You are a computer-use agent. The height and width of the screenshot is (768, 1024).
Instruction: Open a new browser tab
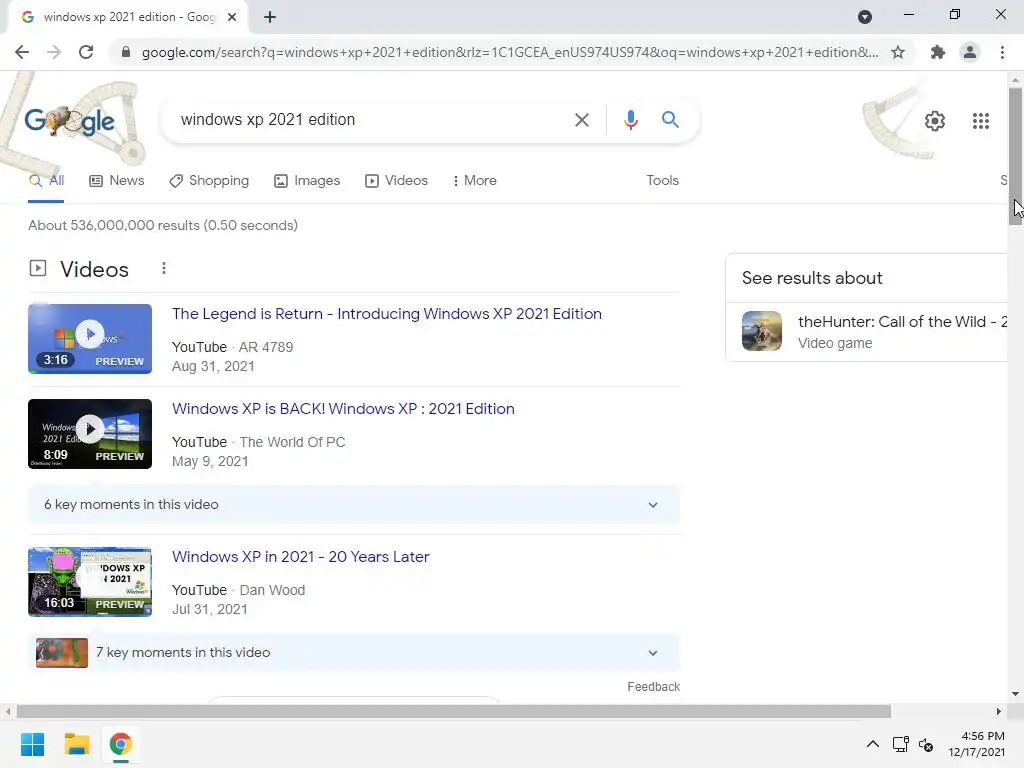[x=270, y=17]
